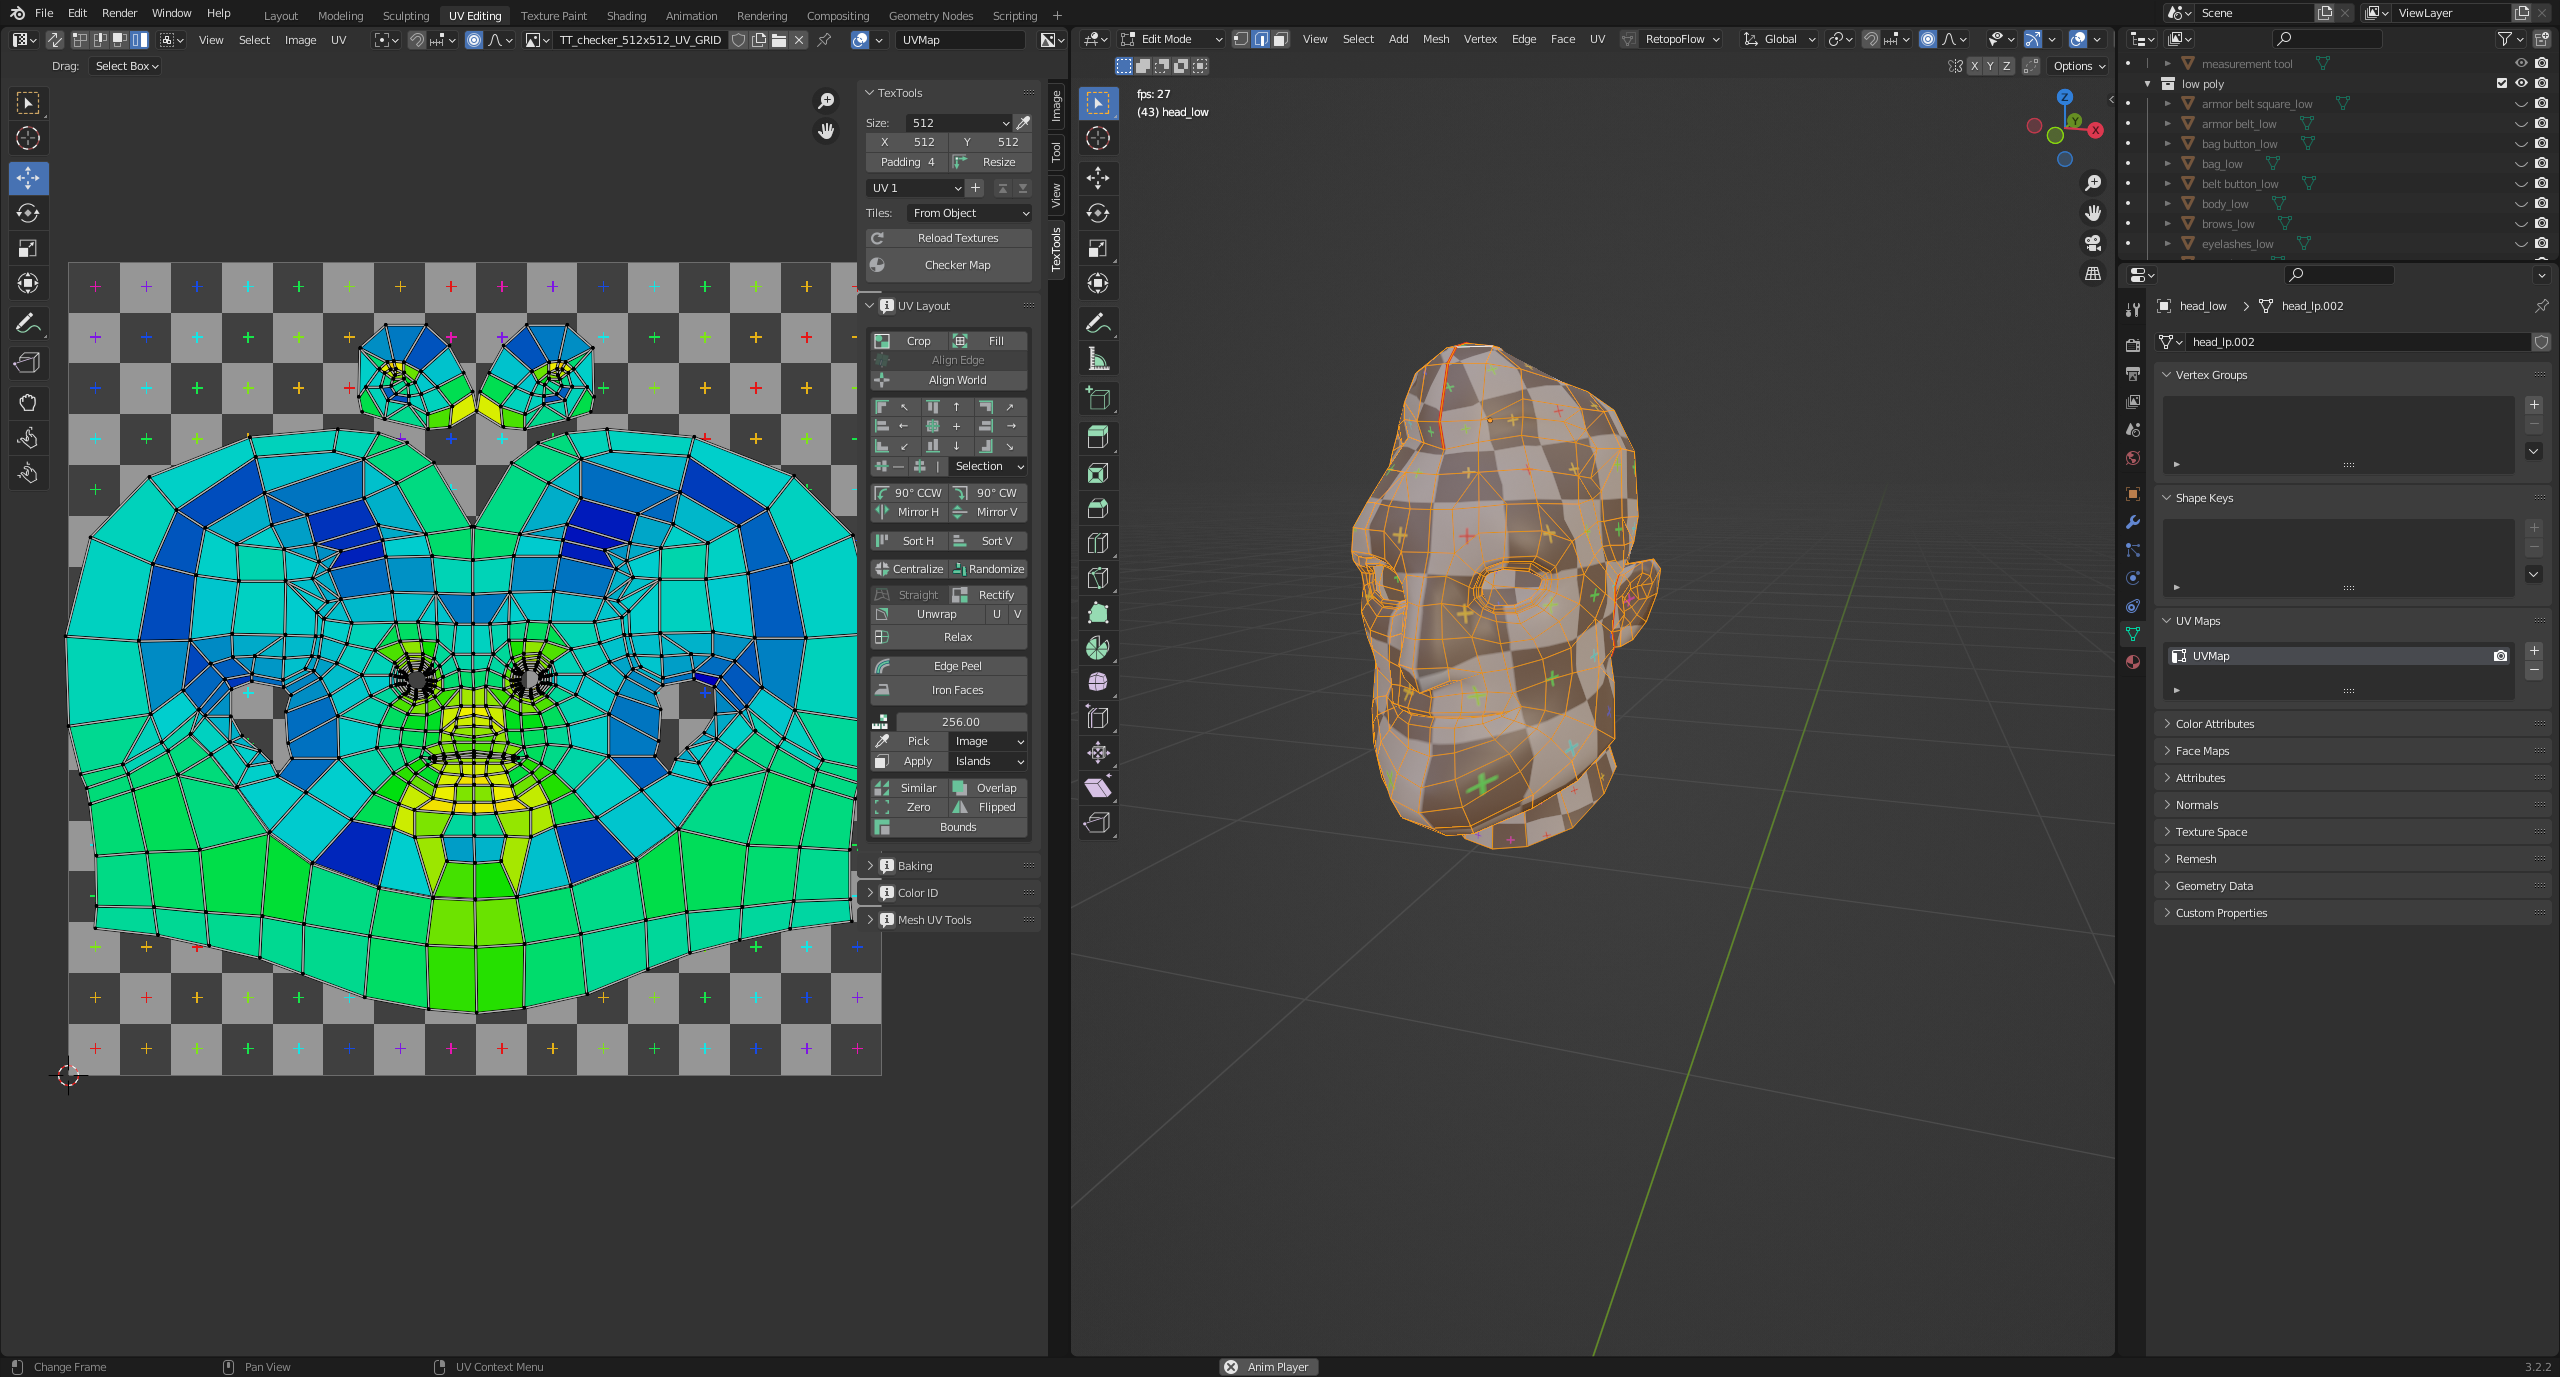2560x1377 pixels.
Task: Select the Shear tool in the 3D viewport
Action: click(x=1098, y=788)
